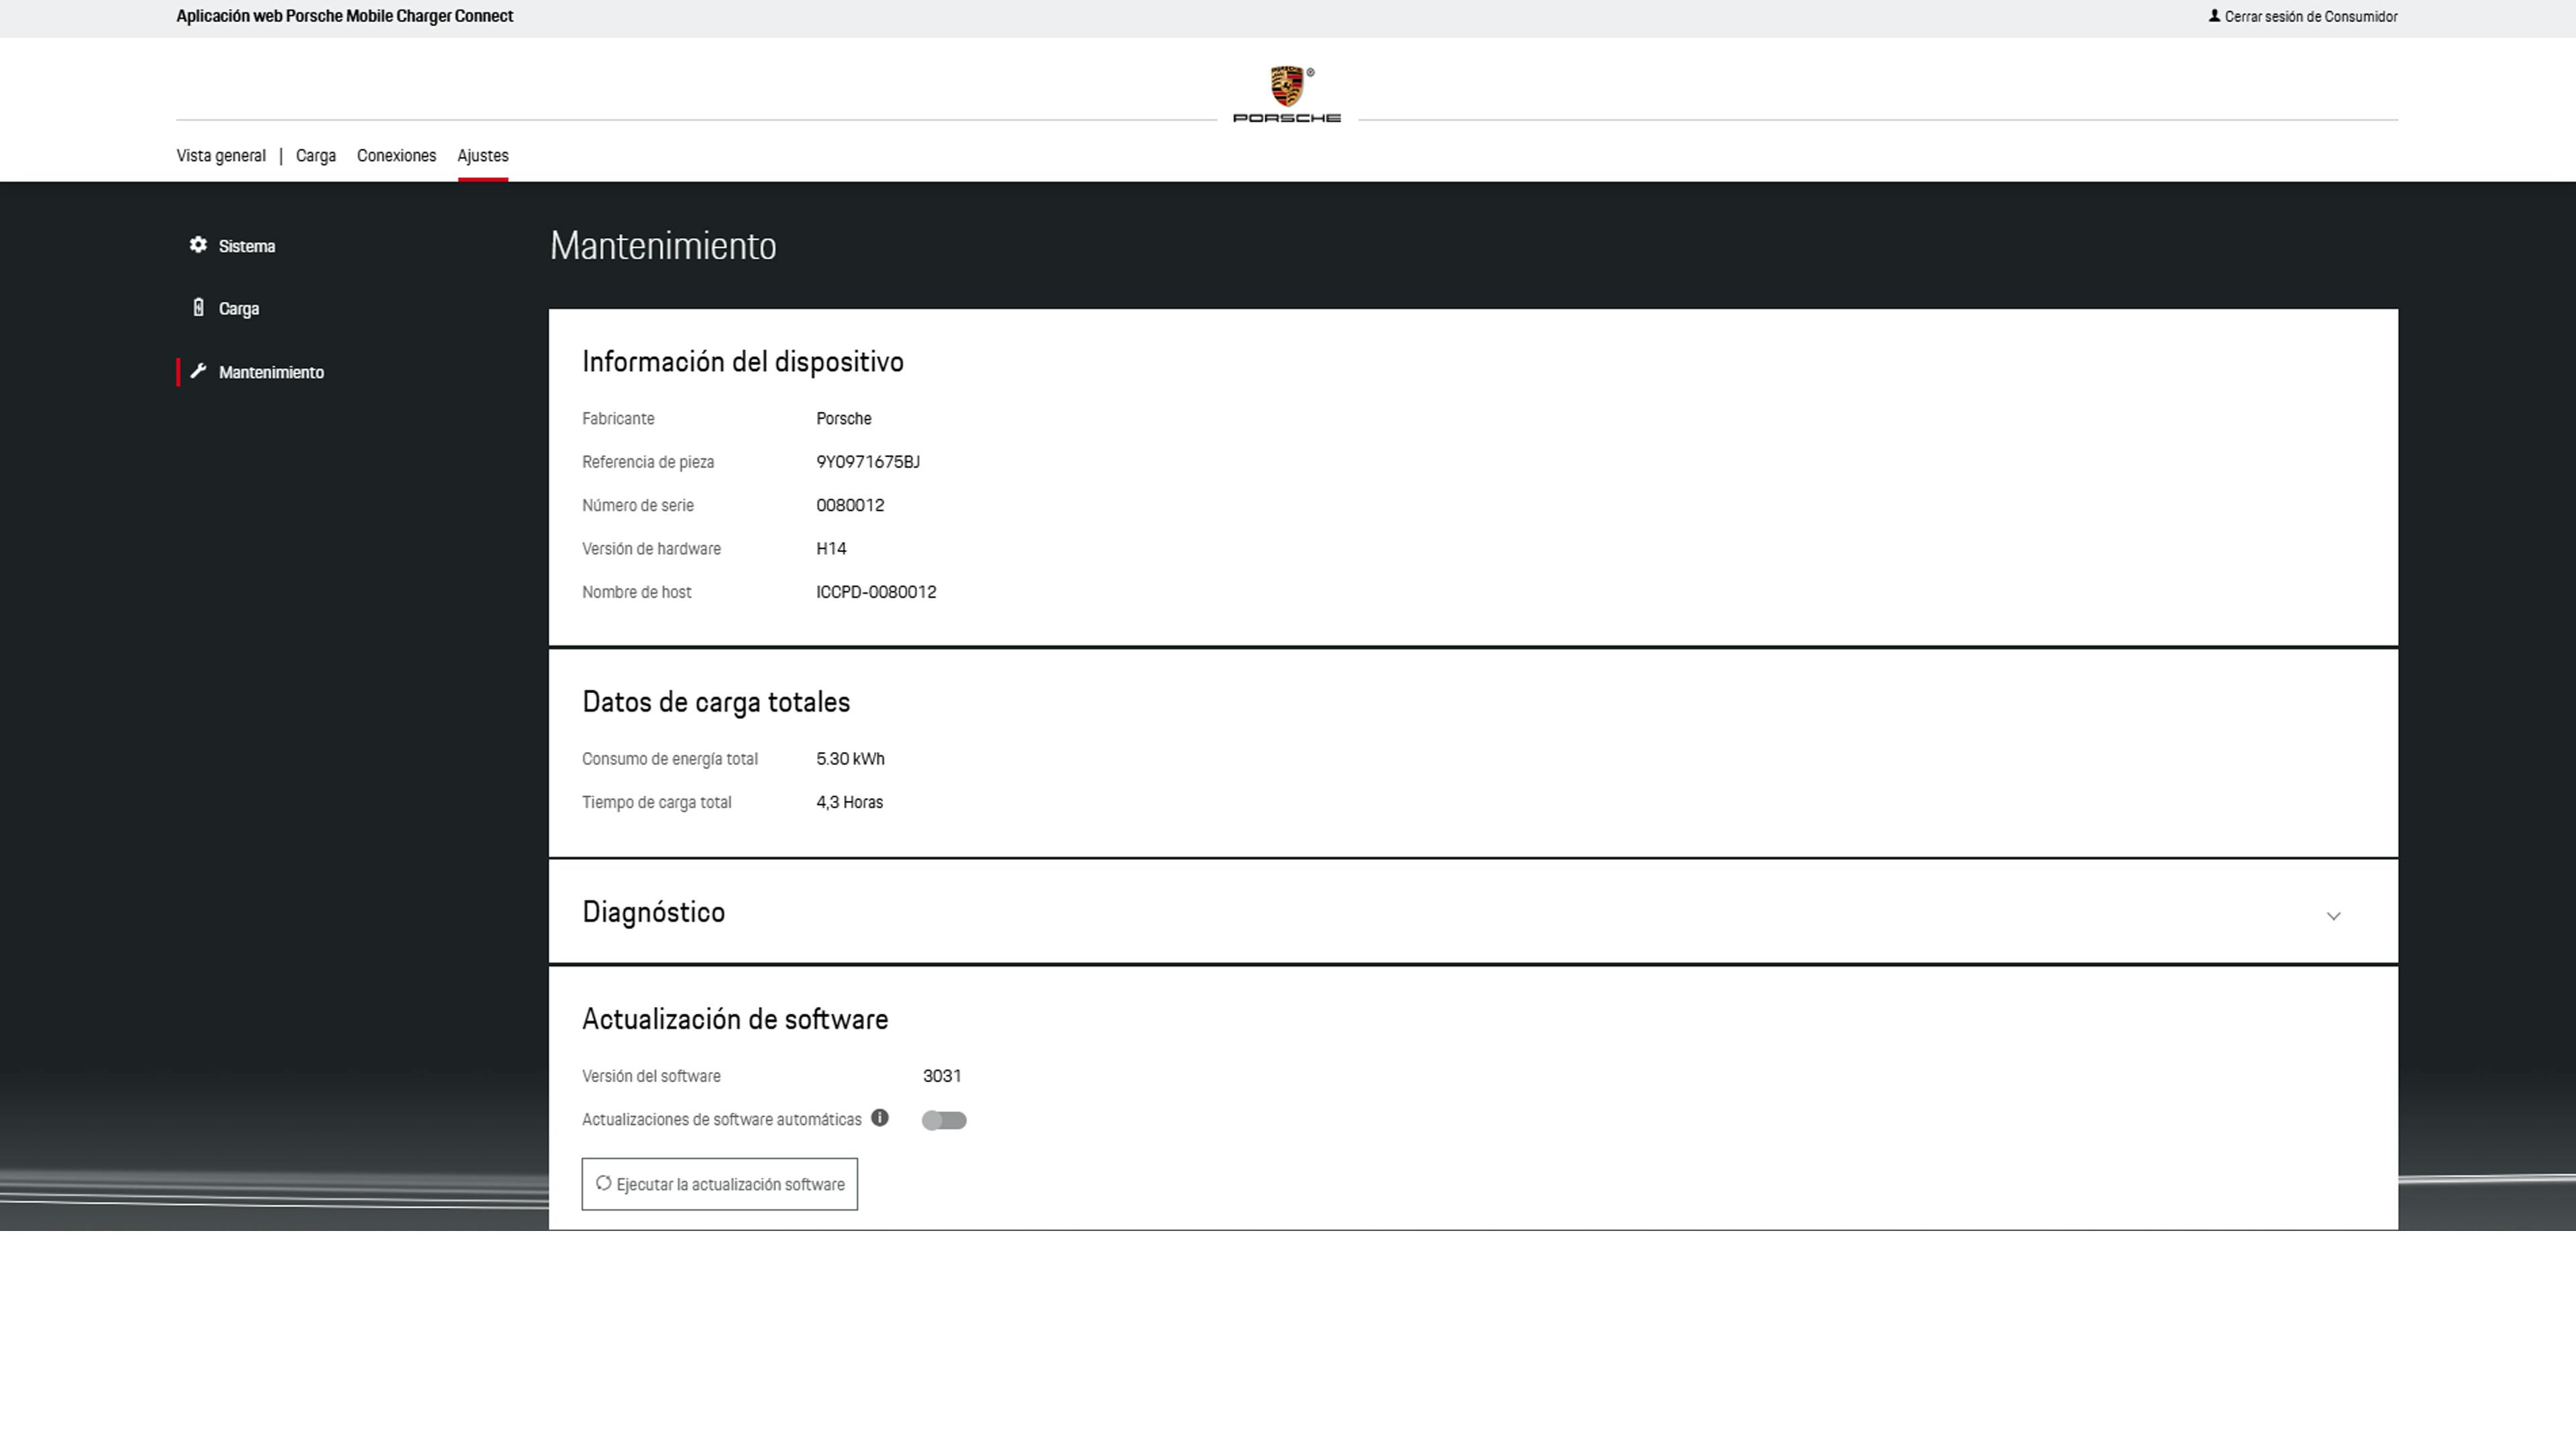The image size is (2576, 1449).
Task: Click the Número de serie label
Action: pyautogui.click(x=638, y=505)
